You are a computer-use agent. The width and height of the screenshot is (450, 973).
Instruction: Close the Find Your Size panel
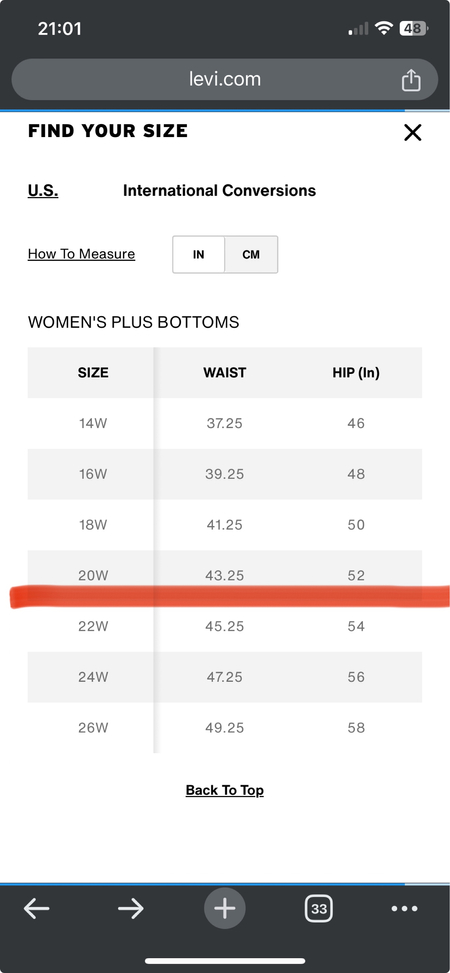tap(412, 132)
